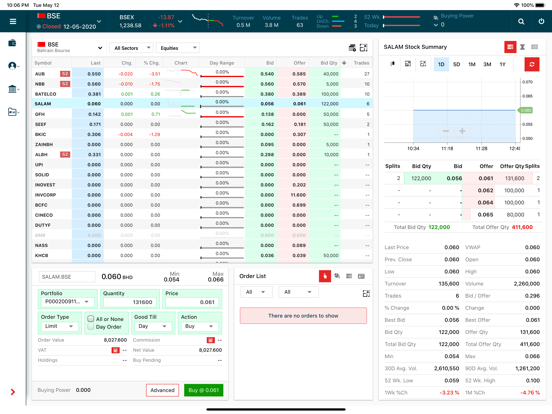552x414 pixels.
Task: Select the 3M chart period tab
Action: tap(487, 64)
